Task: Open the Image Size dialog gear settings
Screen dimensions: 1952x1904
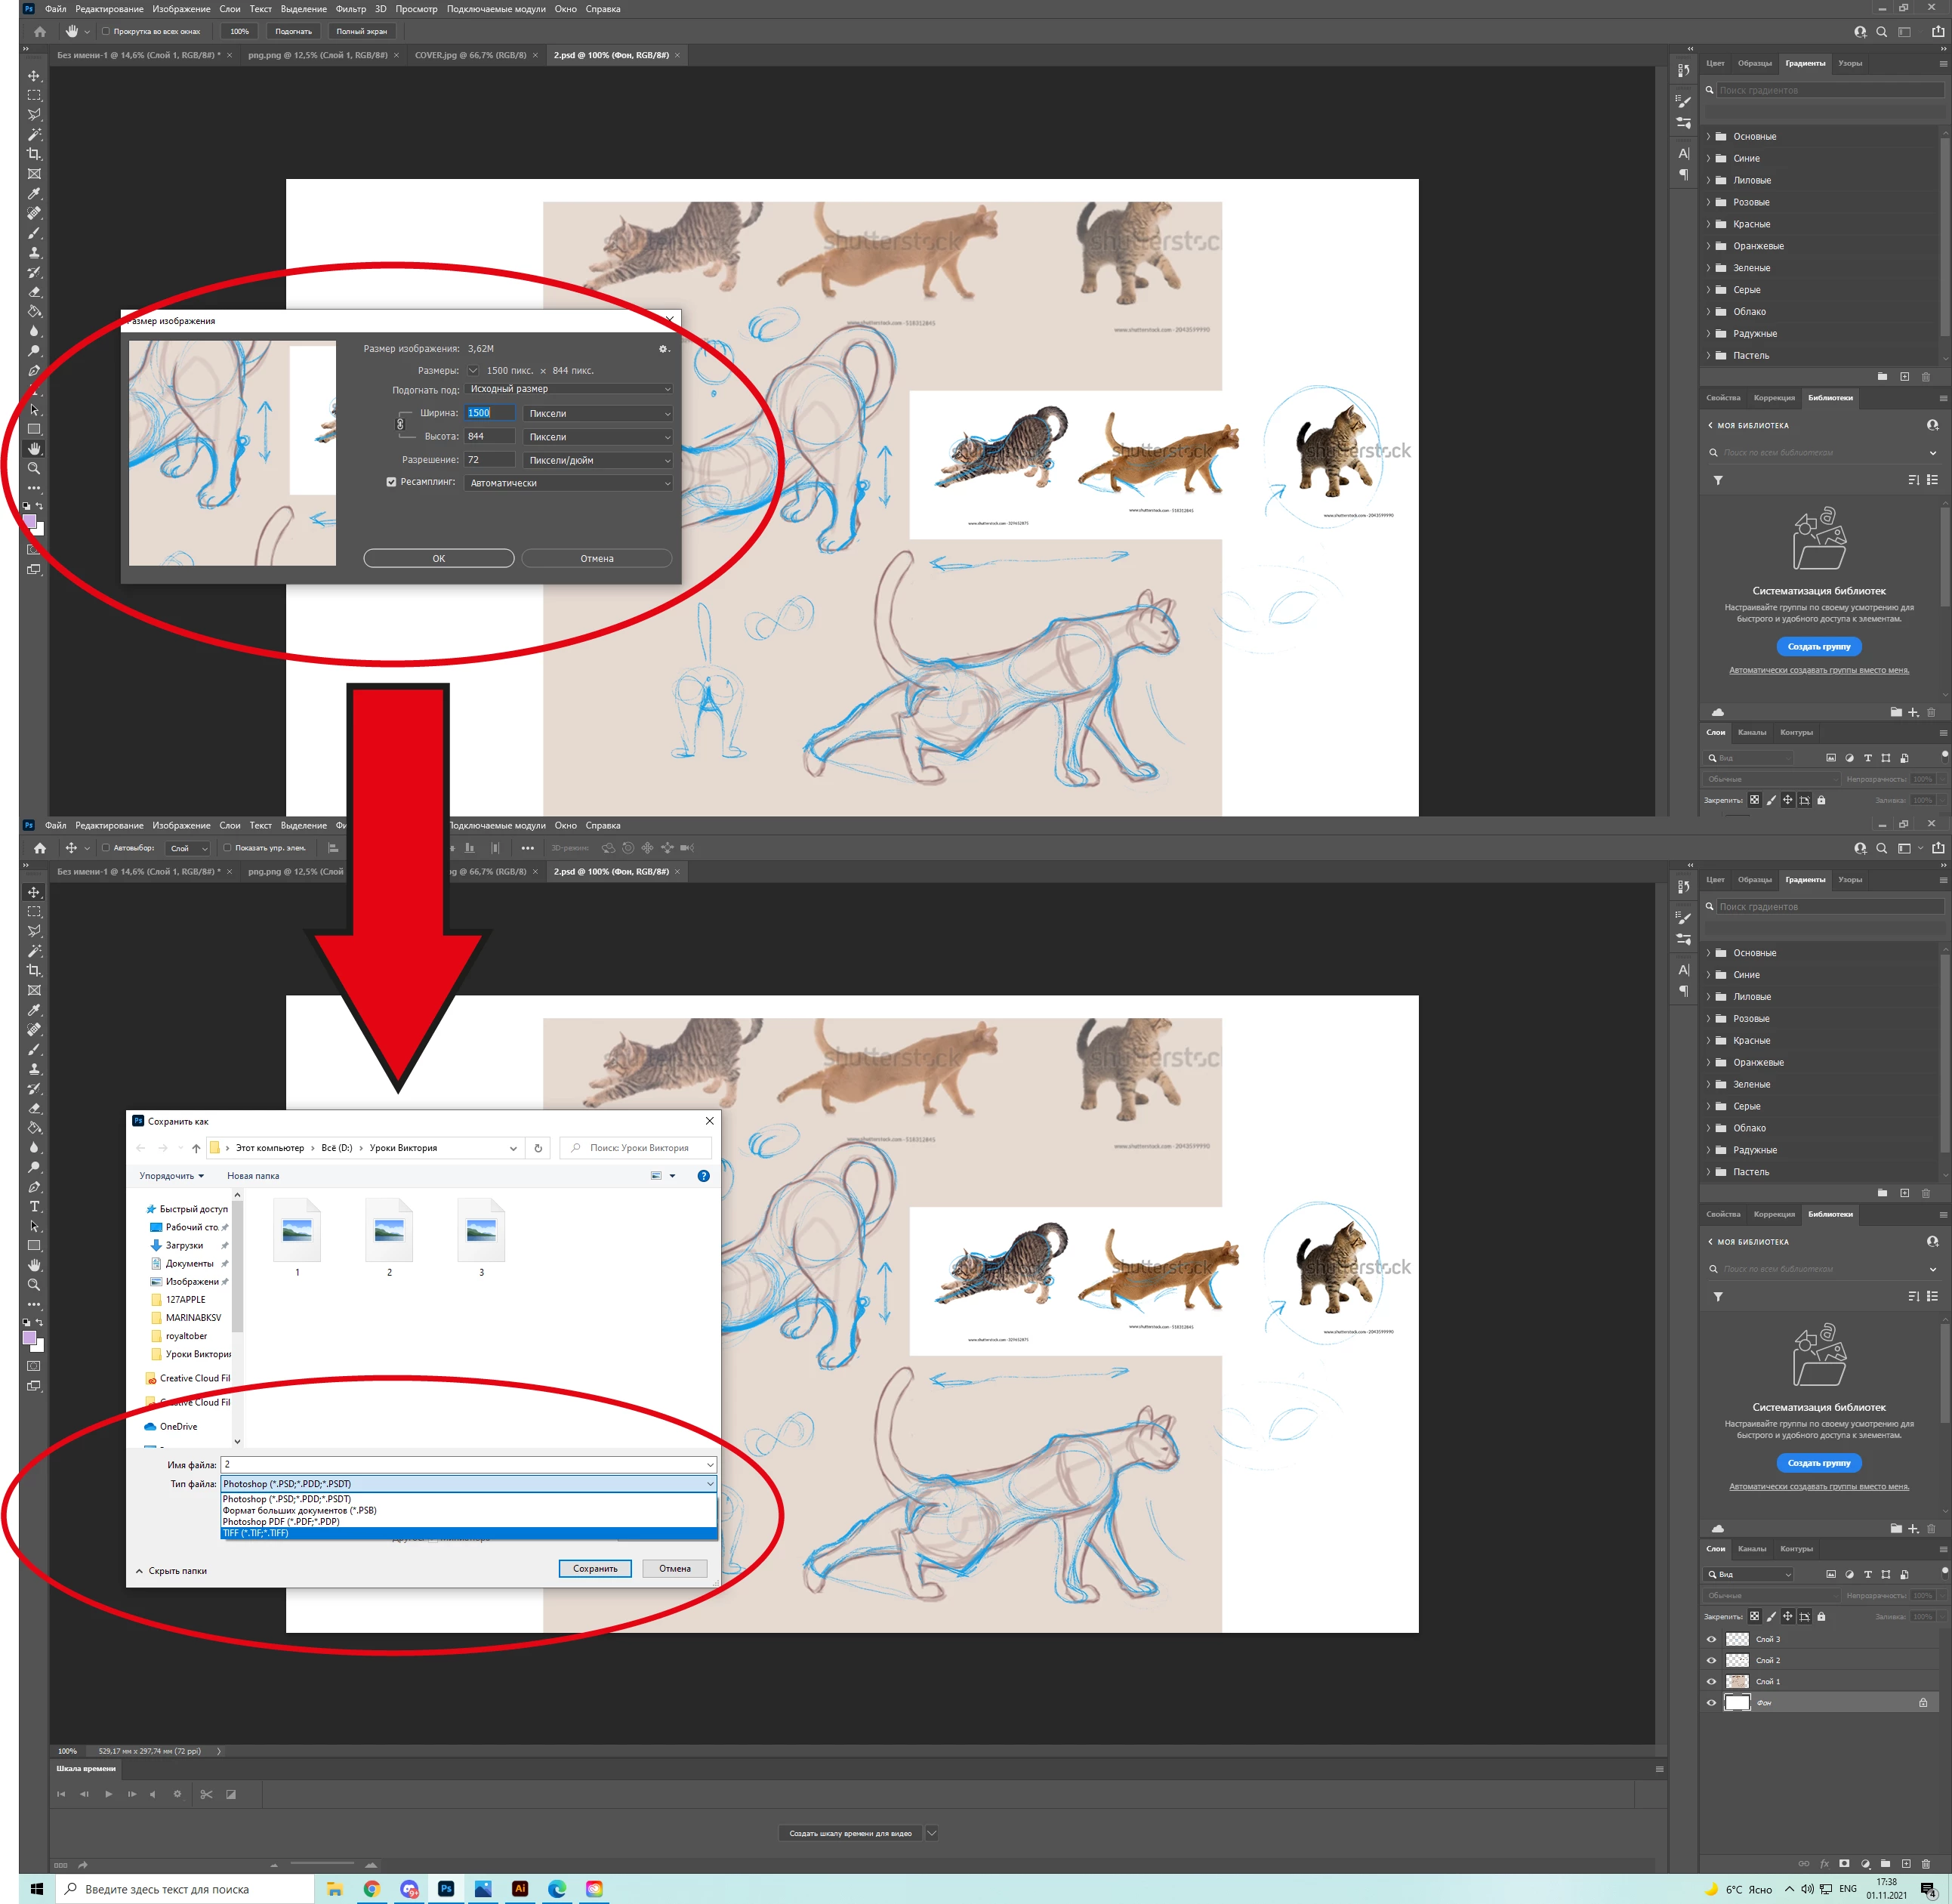Action: (662, 349)
